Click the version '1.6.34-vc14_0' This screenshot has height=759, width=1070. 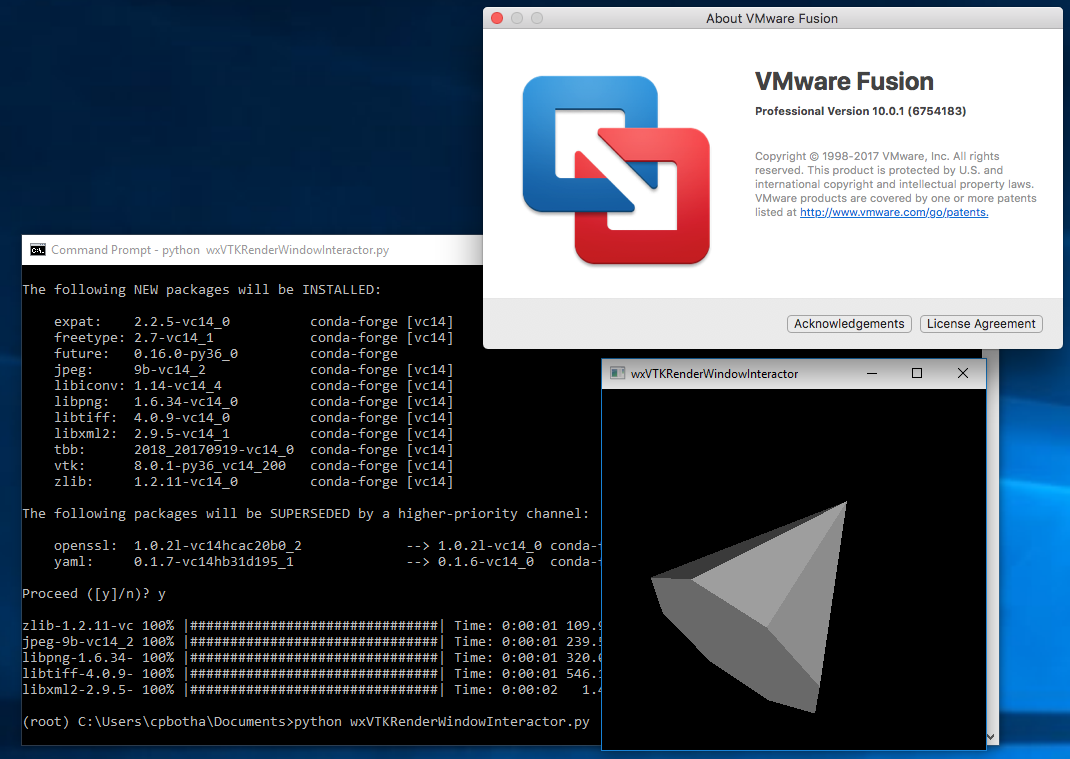[x=186, y=402]
